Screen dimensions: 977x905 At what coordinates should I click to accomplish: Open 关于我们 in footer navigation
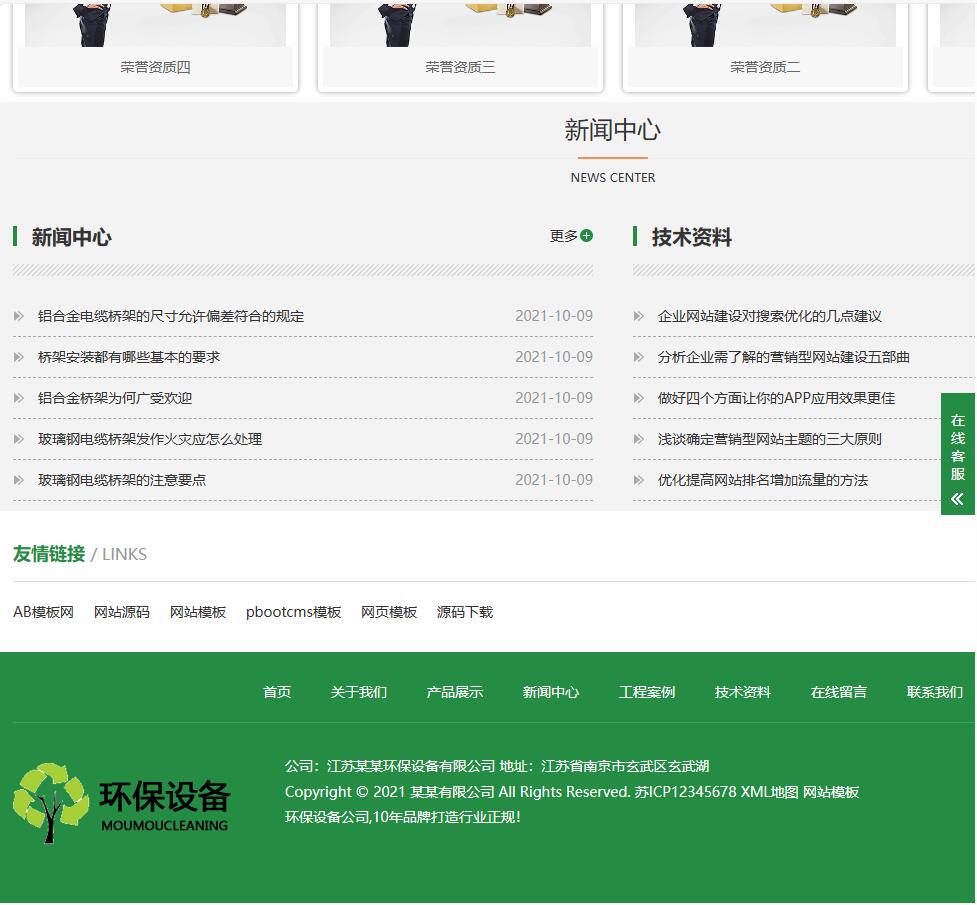[359, 692]
